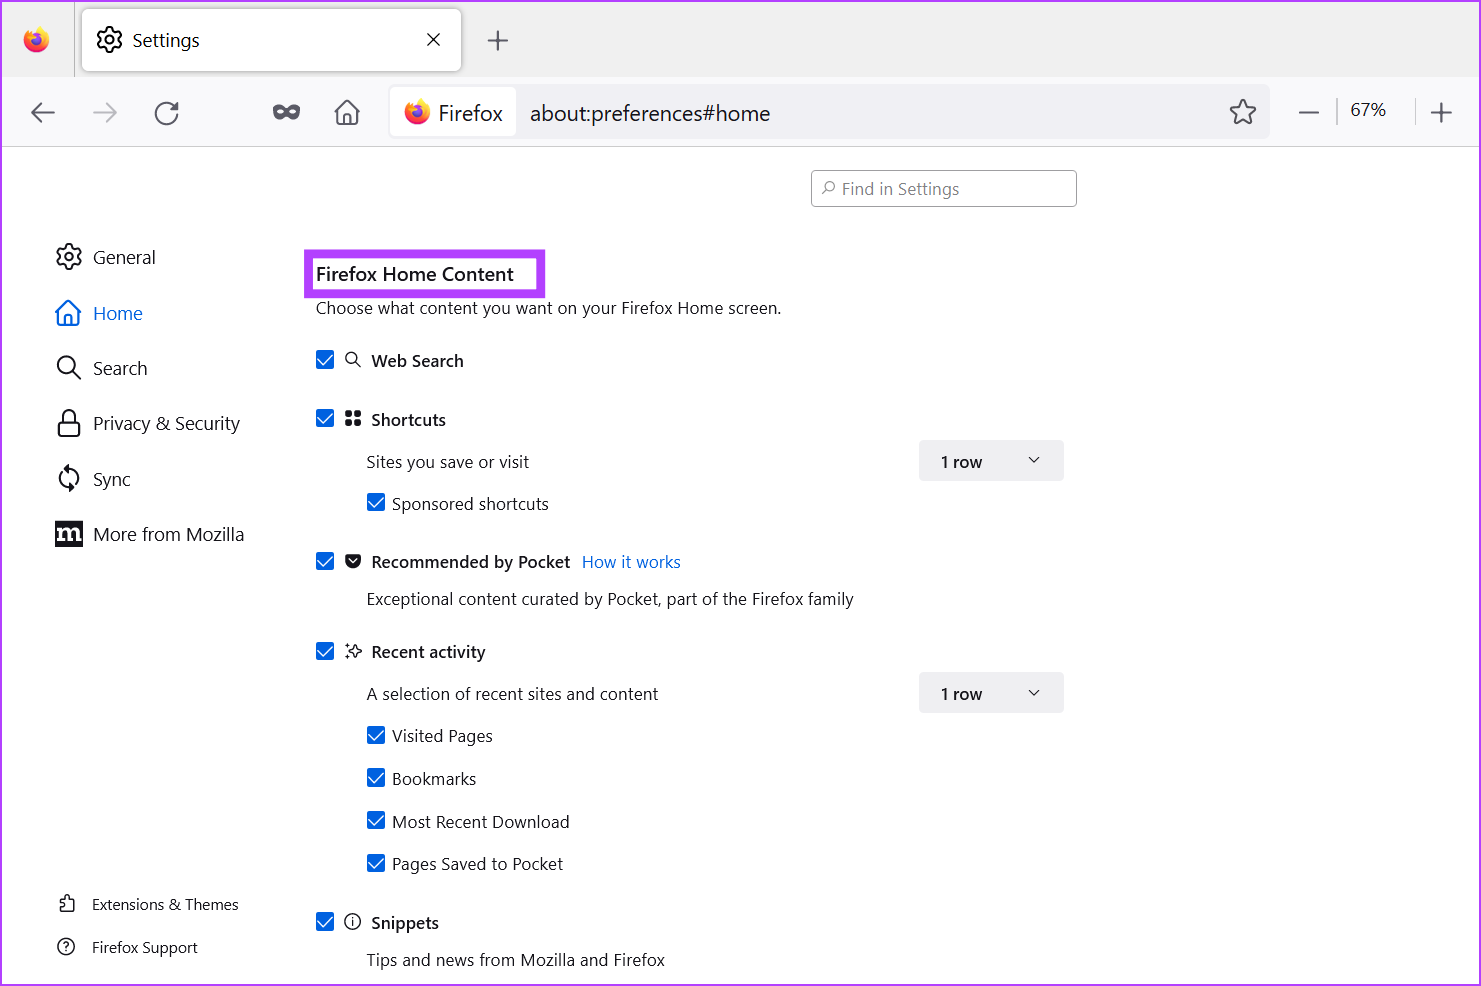Disable Sponsored shortcuts checkbox

coord(376,503)
